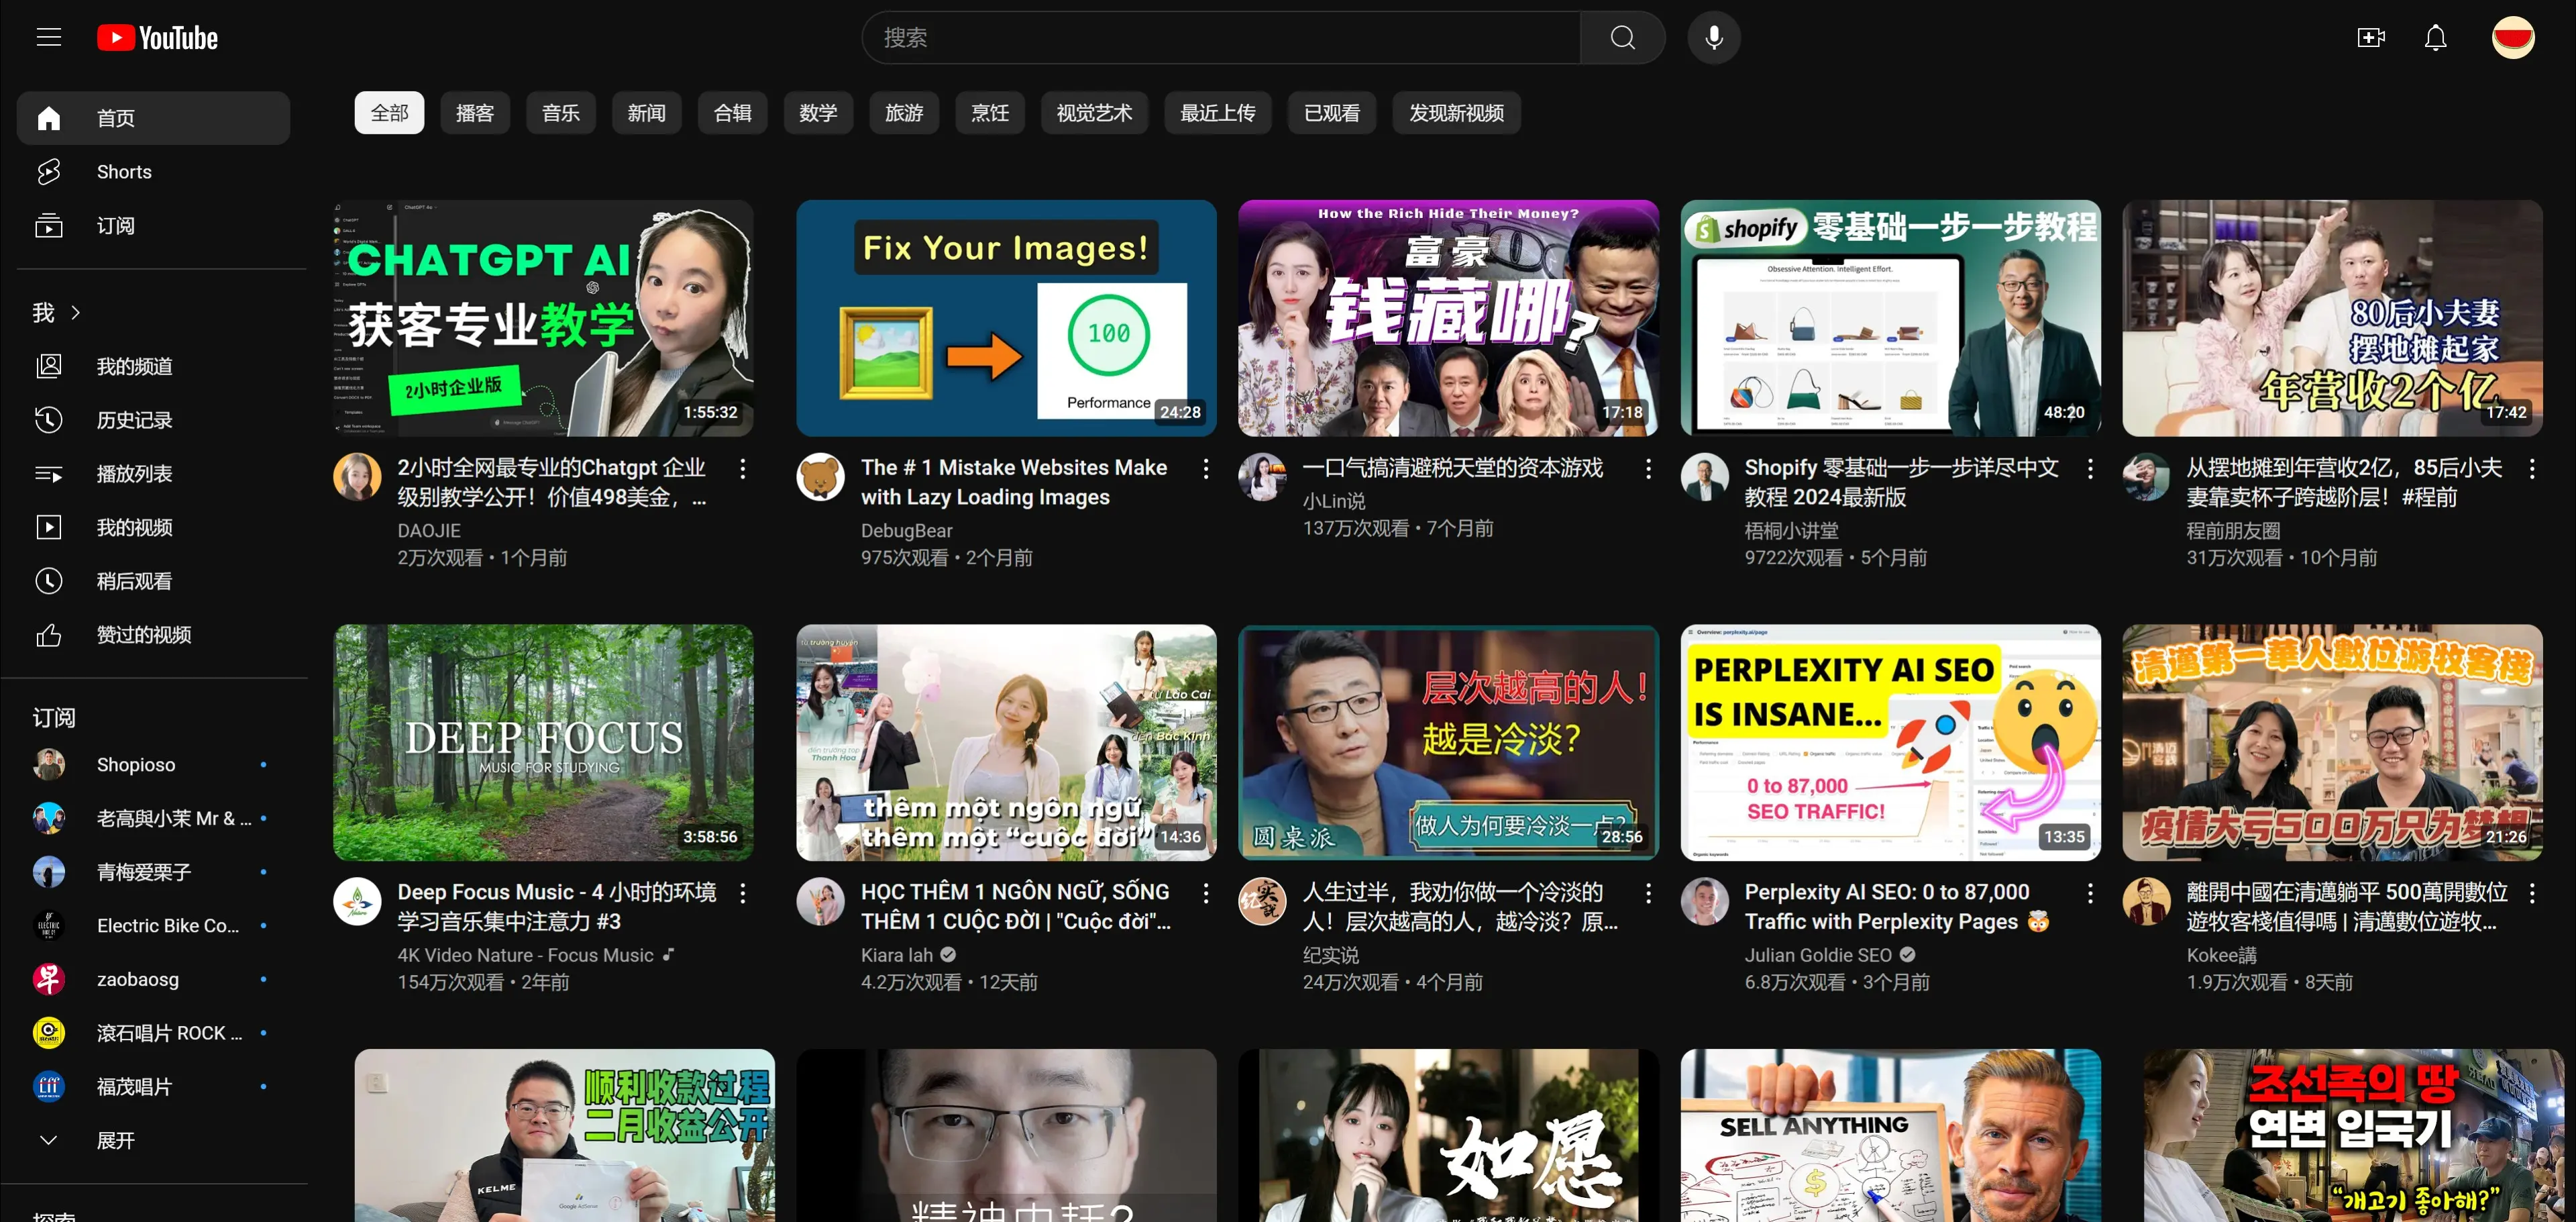The width and height of the screenshot is (2576, 1222).
Task: Expand the 我 section chevron
Action: pyautogui.click(x=76, y=313)
